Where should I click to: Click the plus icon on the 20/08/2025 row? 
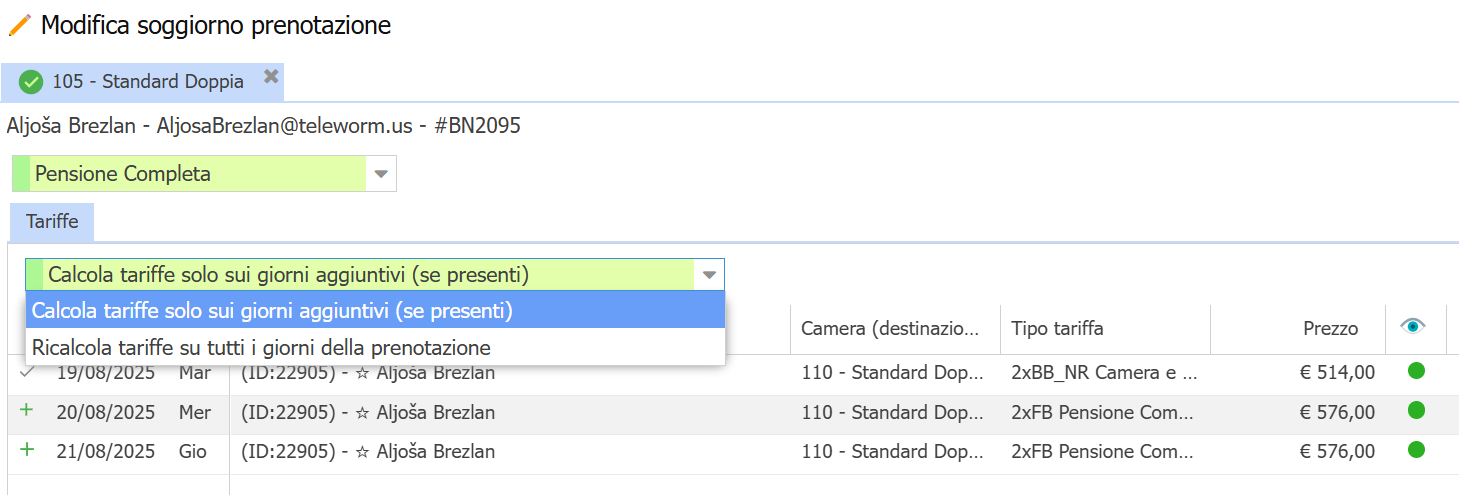click(x=26, y=410)
